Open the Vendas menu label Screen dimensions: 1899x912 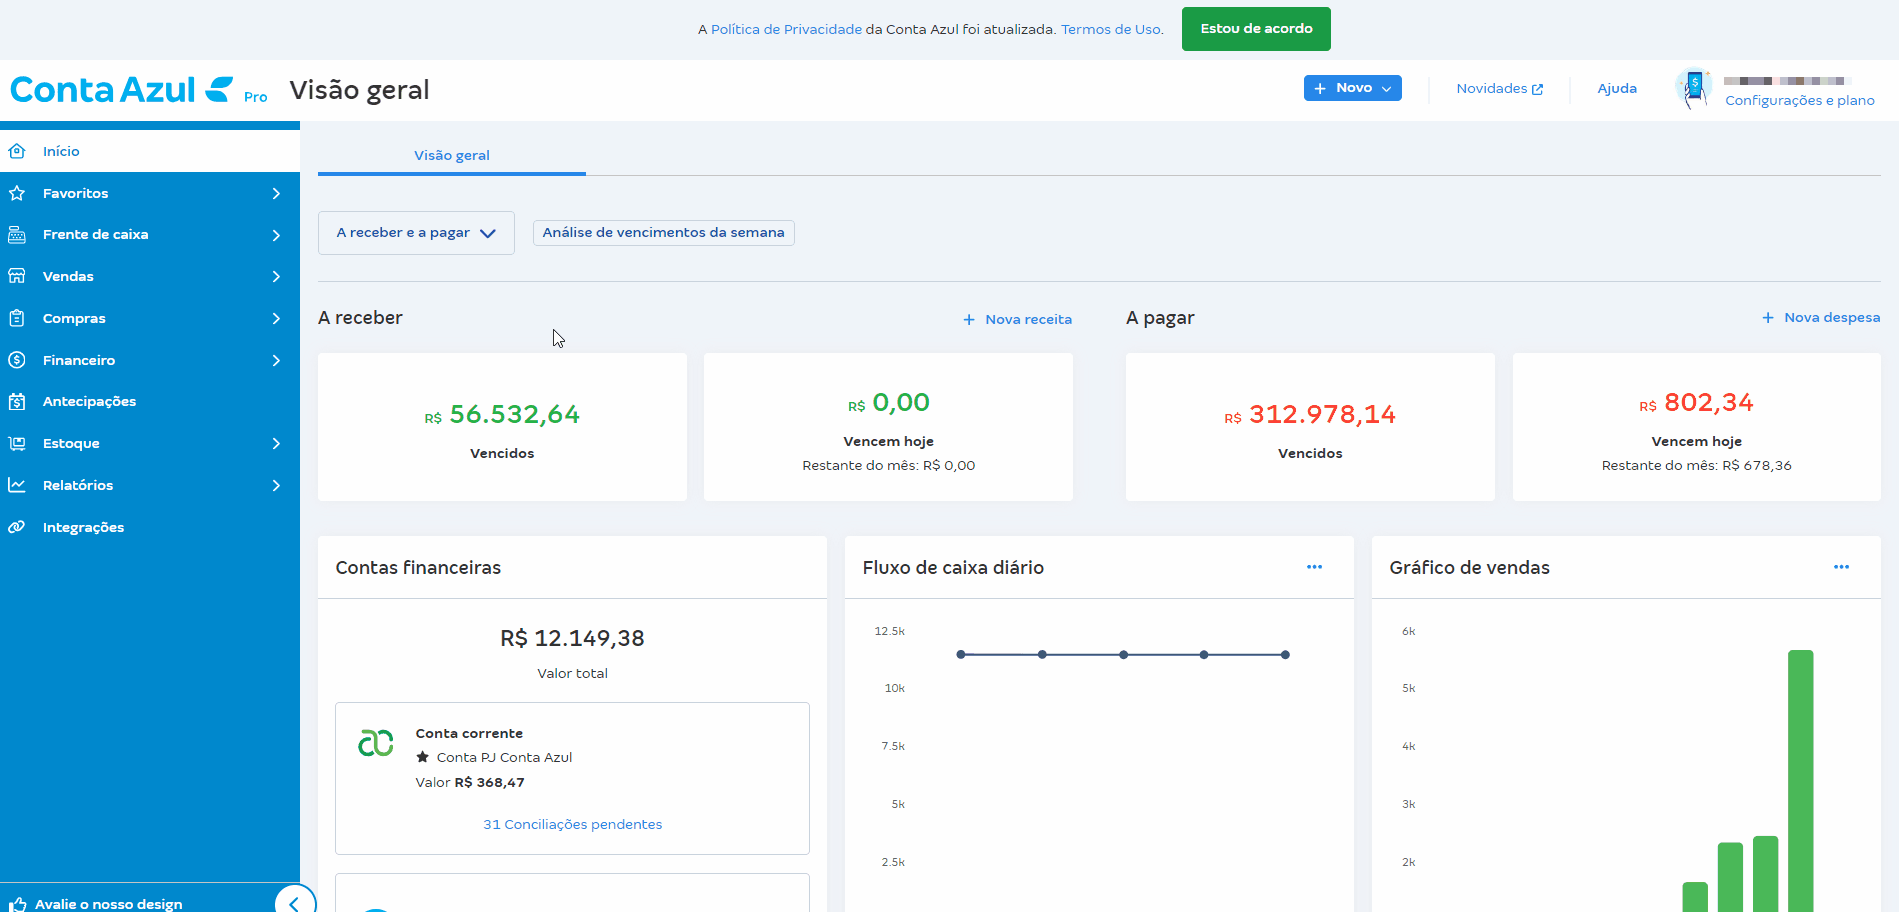pos(68,277)
